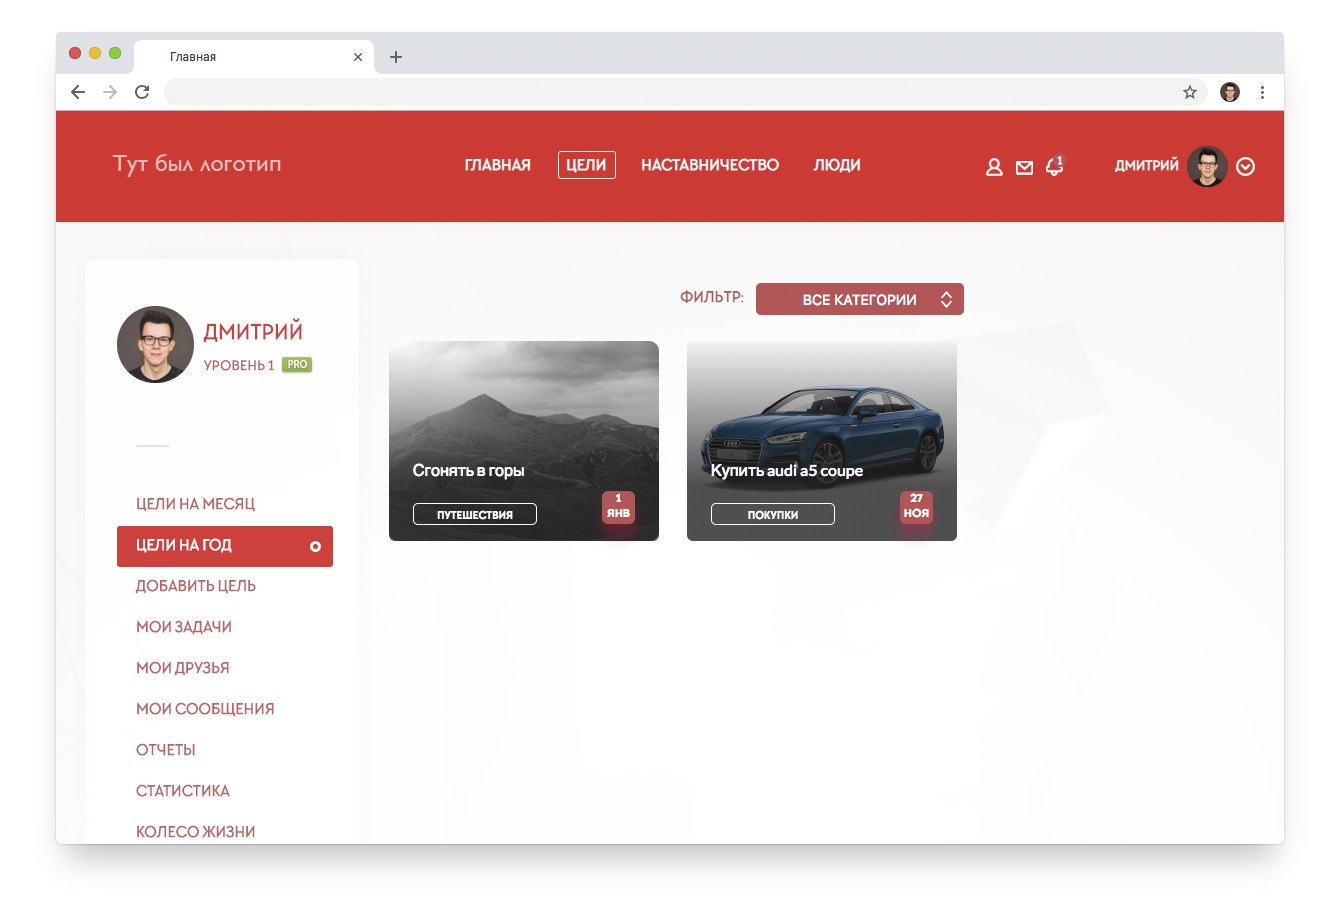Go to the ЛЮДИ navigation item
The height and width of the screenshot is (924, 1340).
point(837,165)
